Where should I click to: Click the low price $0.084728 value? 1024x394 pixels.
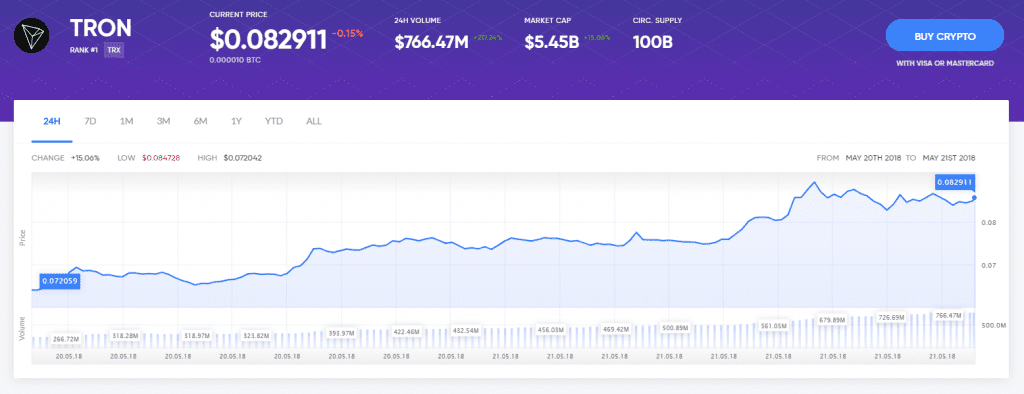tap(161, 158)
